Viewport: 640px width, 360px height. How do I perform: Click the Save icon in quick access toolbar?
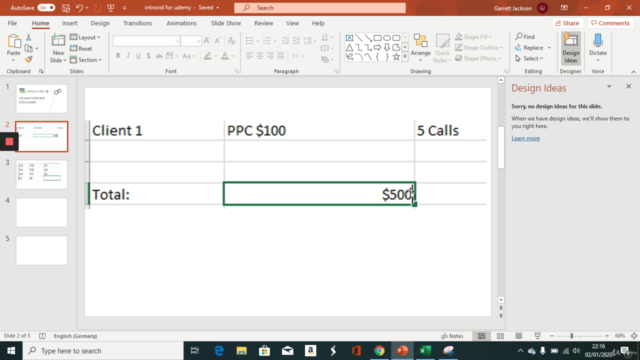[65, 8]
